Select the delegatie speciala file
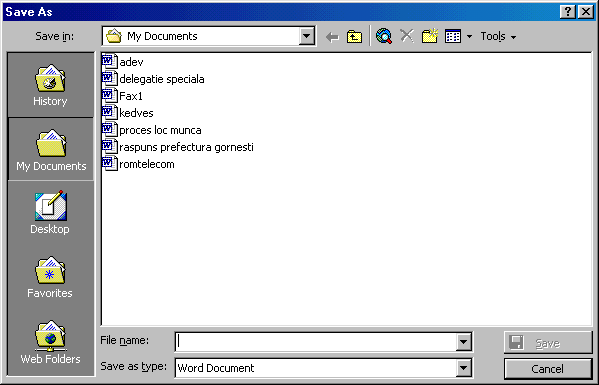Screen dimensions: 599x385 (162, 79)
